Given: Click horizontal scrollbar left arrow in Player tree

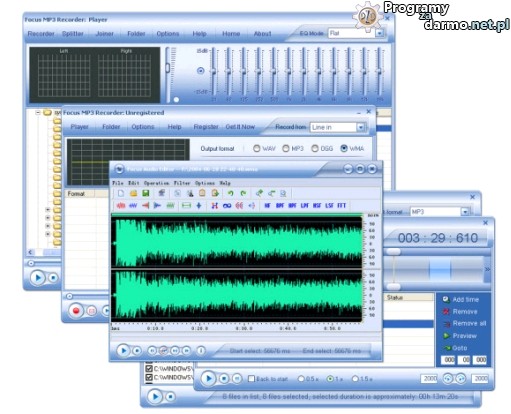Looking at the screenshot, I should point(30,252).
